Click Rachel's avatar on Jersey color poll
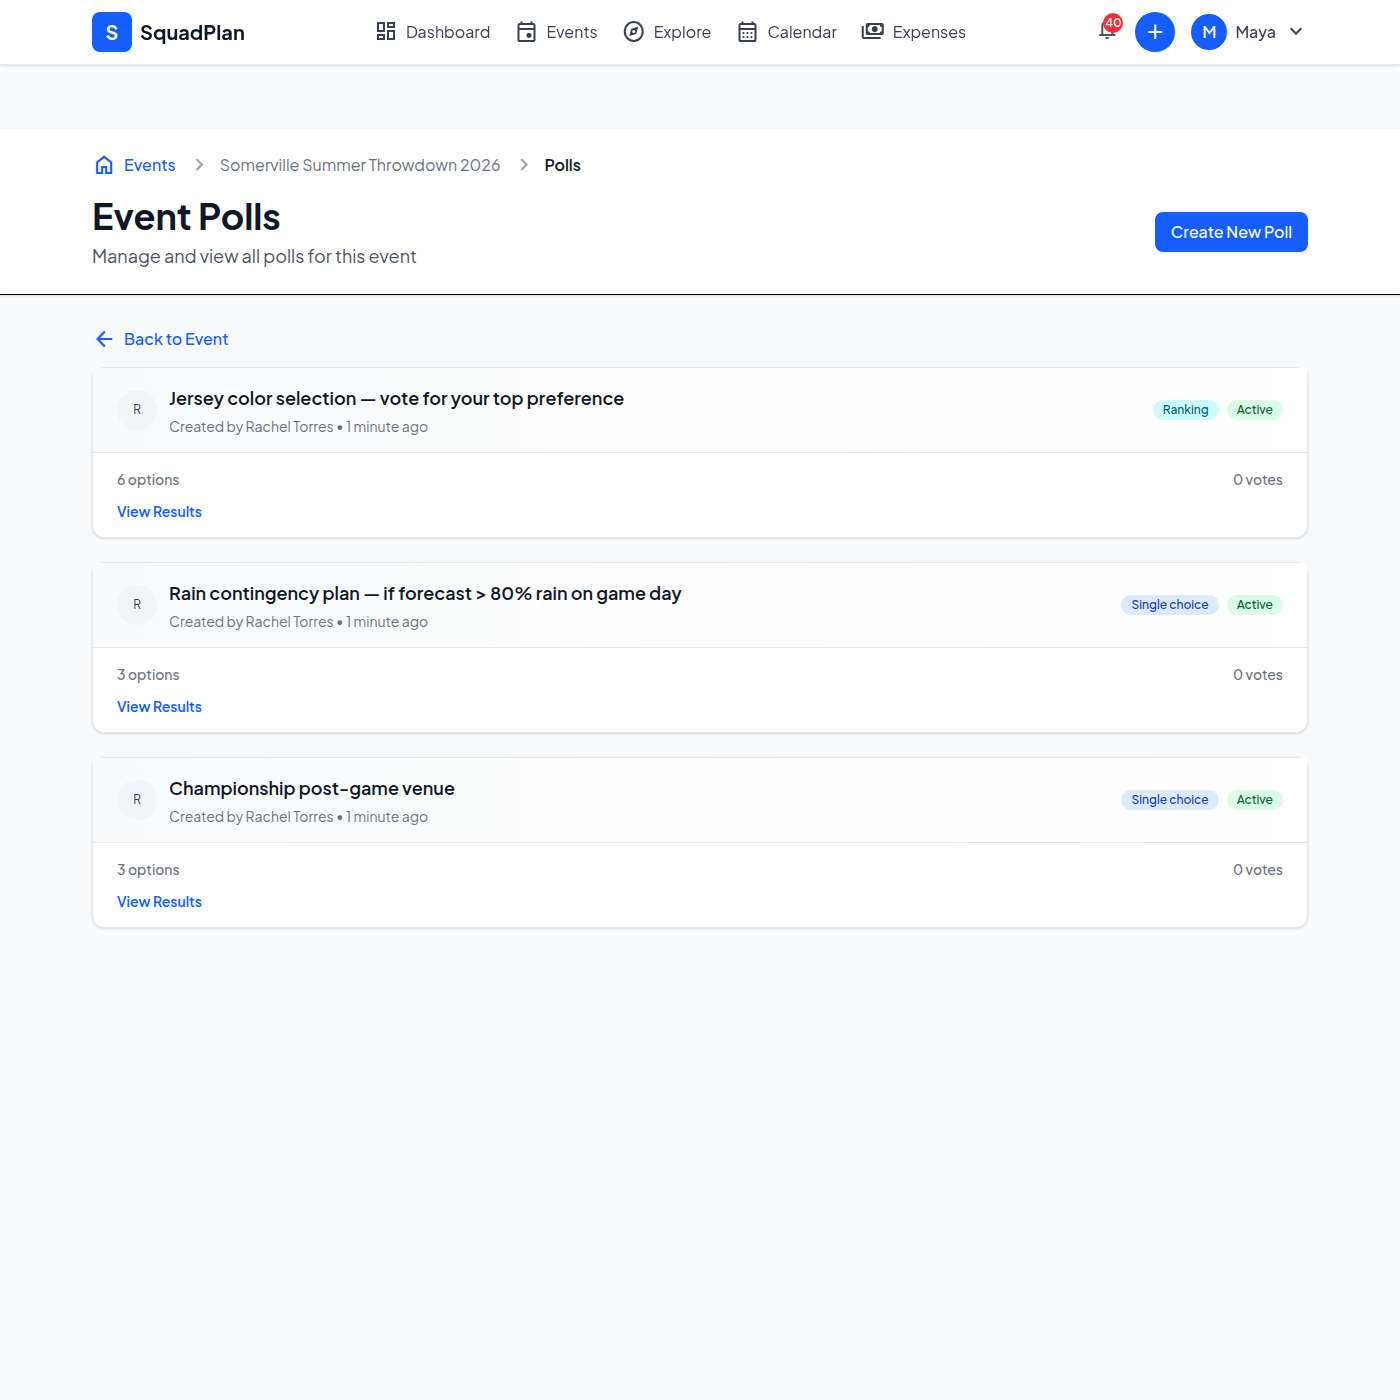The image size is (1400, 1400). point(137,410)
